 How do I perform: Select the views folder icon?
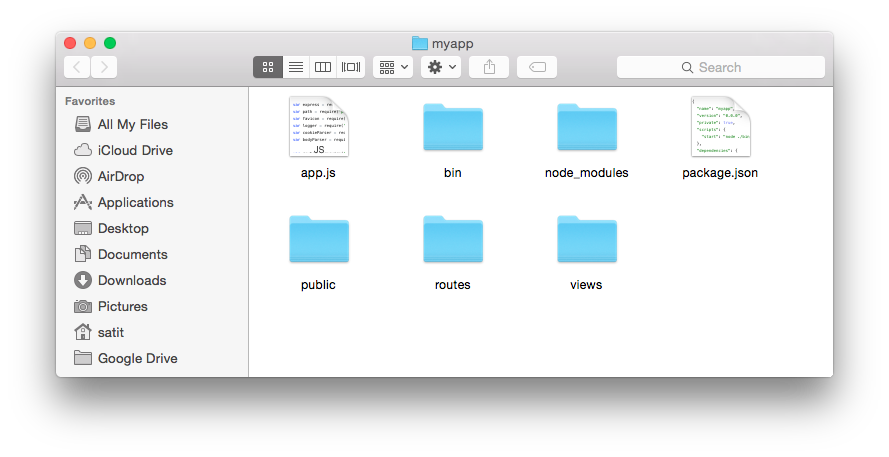tap(587, 239)
